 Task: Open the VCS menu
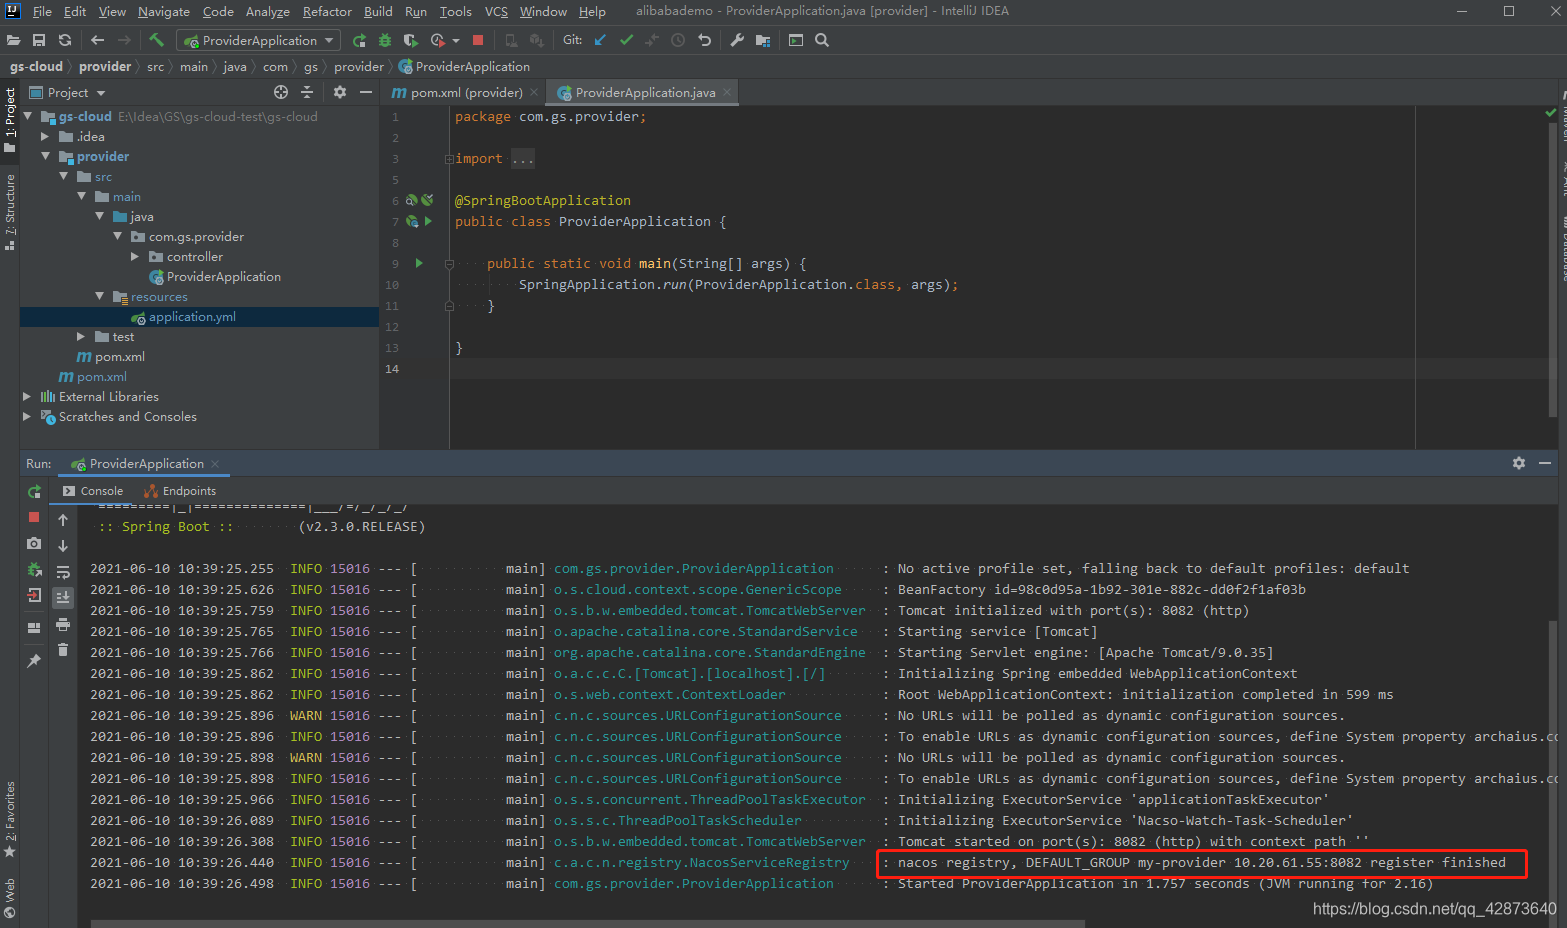(496, 11)
